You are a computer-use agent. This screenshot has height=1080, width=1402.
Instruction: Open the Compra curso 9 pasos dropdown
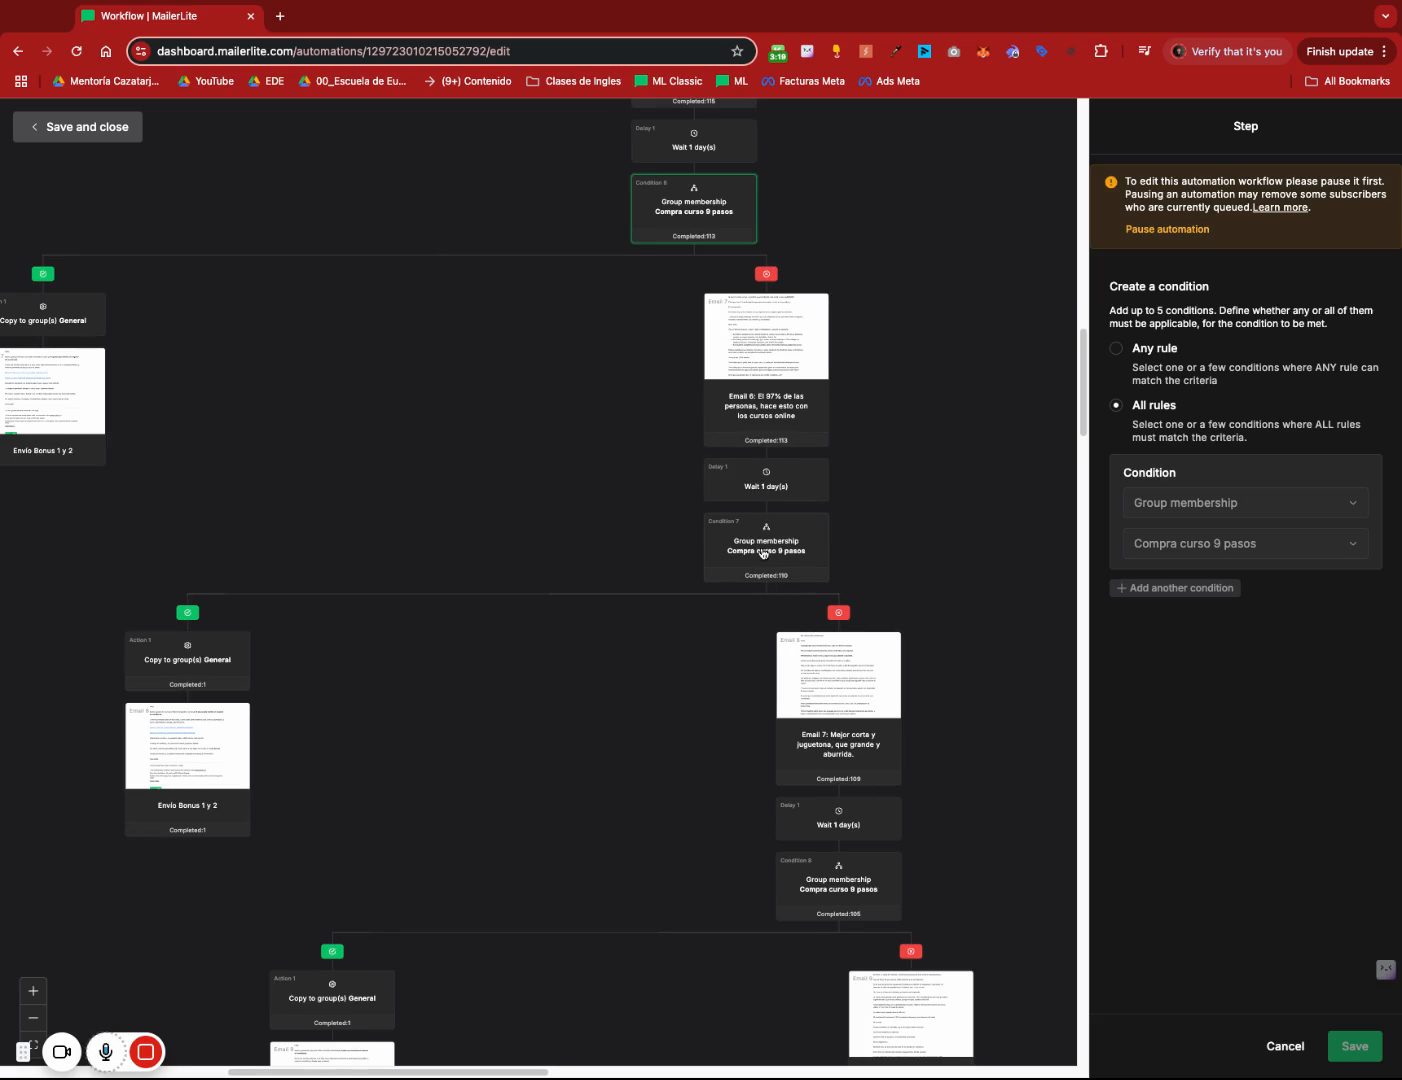click(1245, 544)
